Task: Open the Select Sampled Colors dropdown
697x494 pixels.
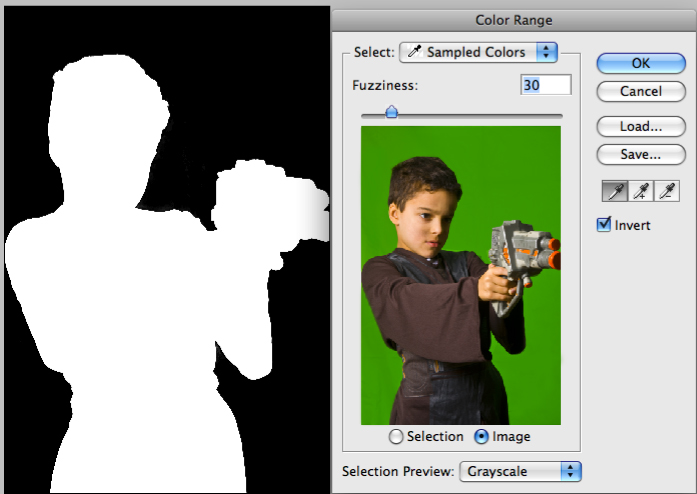Action: pyautogui.click(x=478, y=52)
